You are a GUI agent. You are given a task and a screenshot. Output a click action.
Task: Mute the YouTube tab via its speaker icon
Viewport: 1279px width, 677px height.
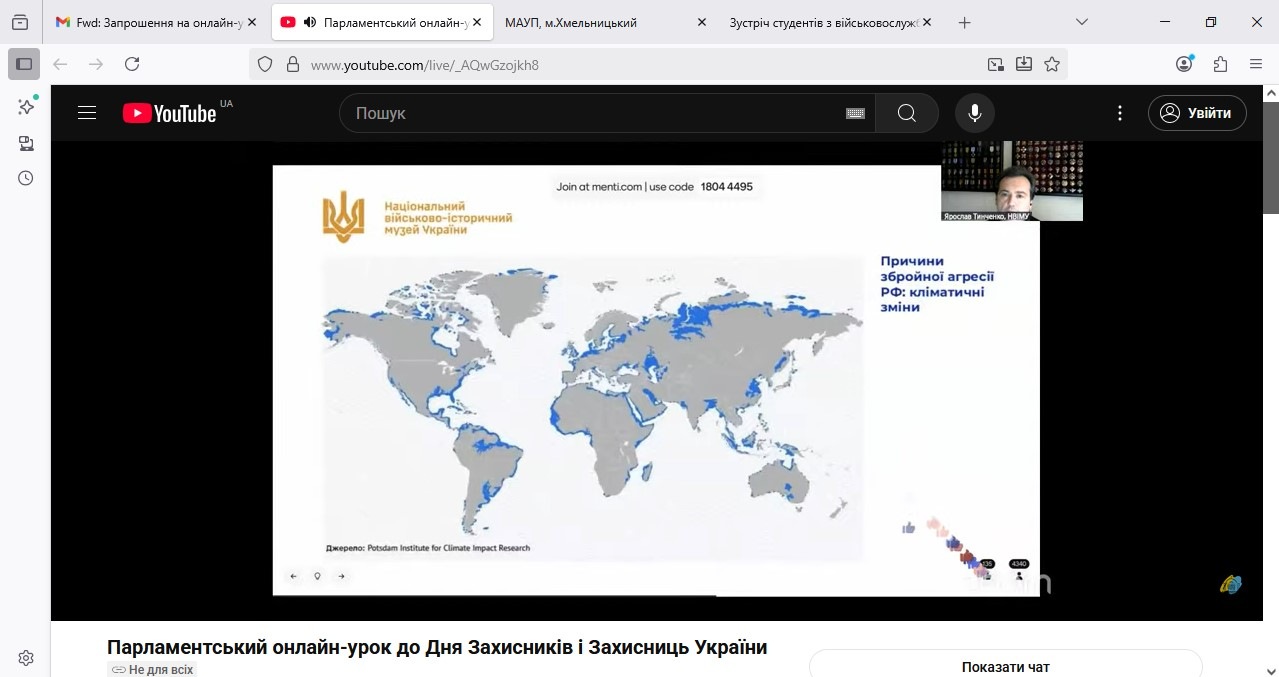(x=310, y=22)
